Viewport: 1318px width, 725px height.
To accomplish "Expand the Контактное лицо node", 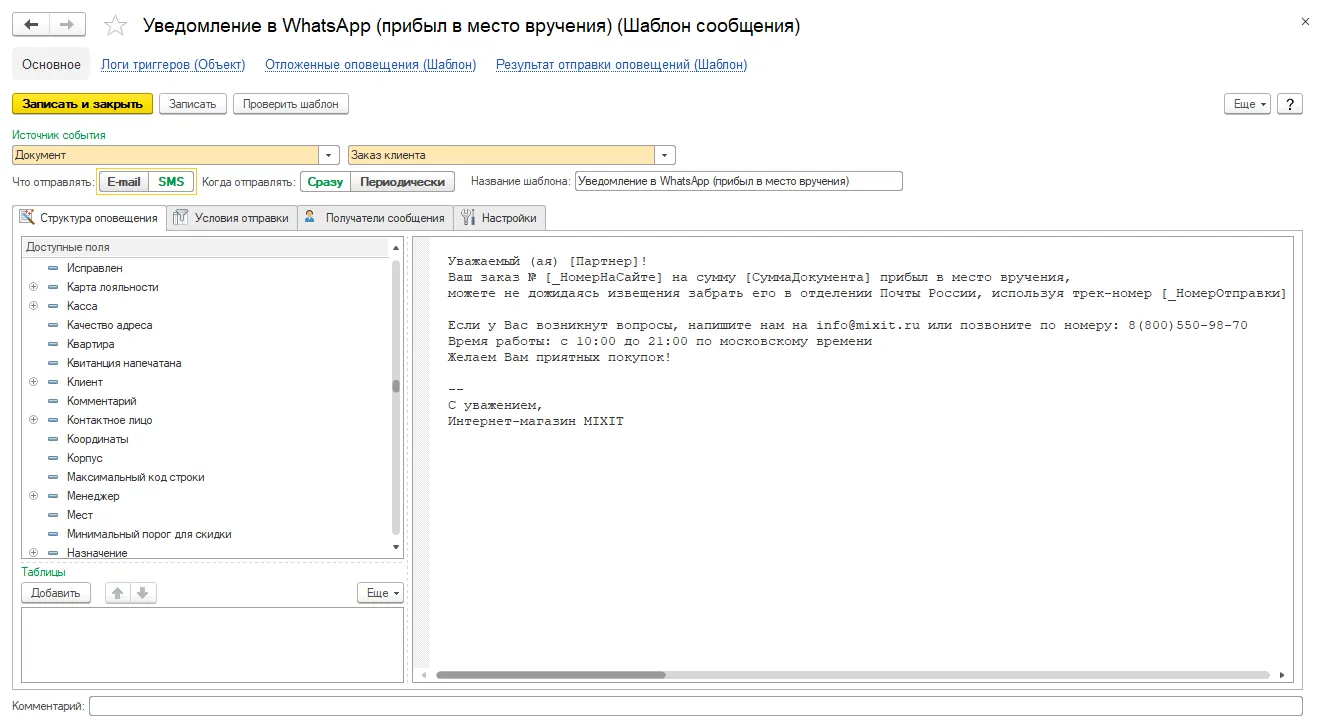I will [33, 420].
